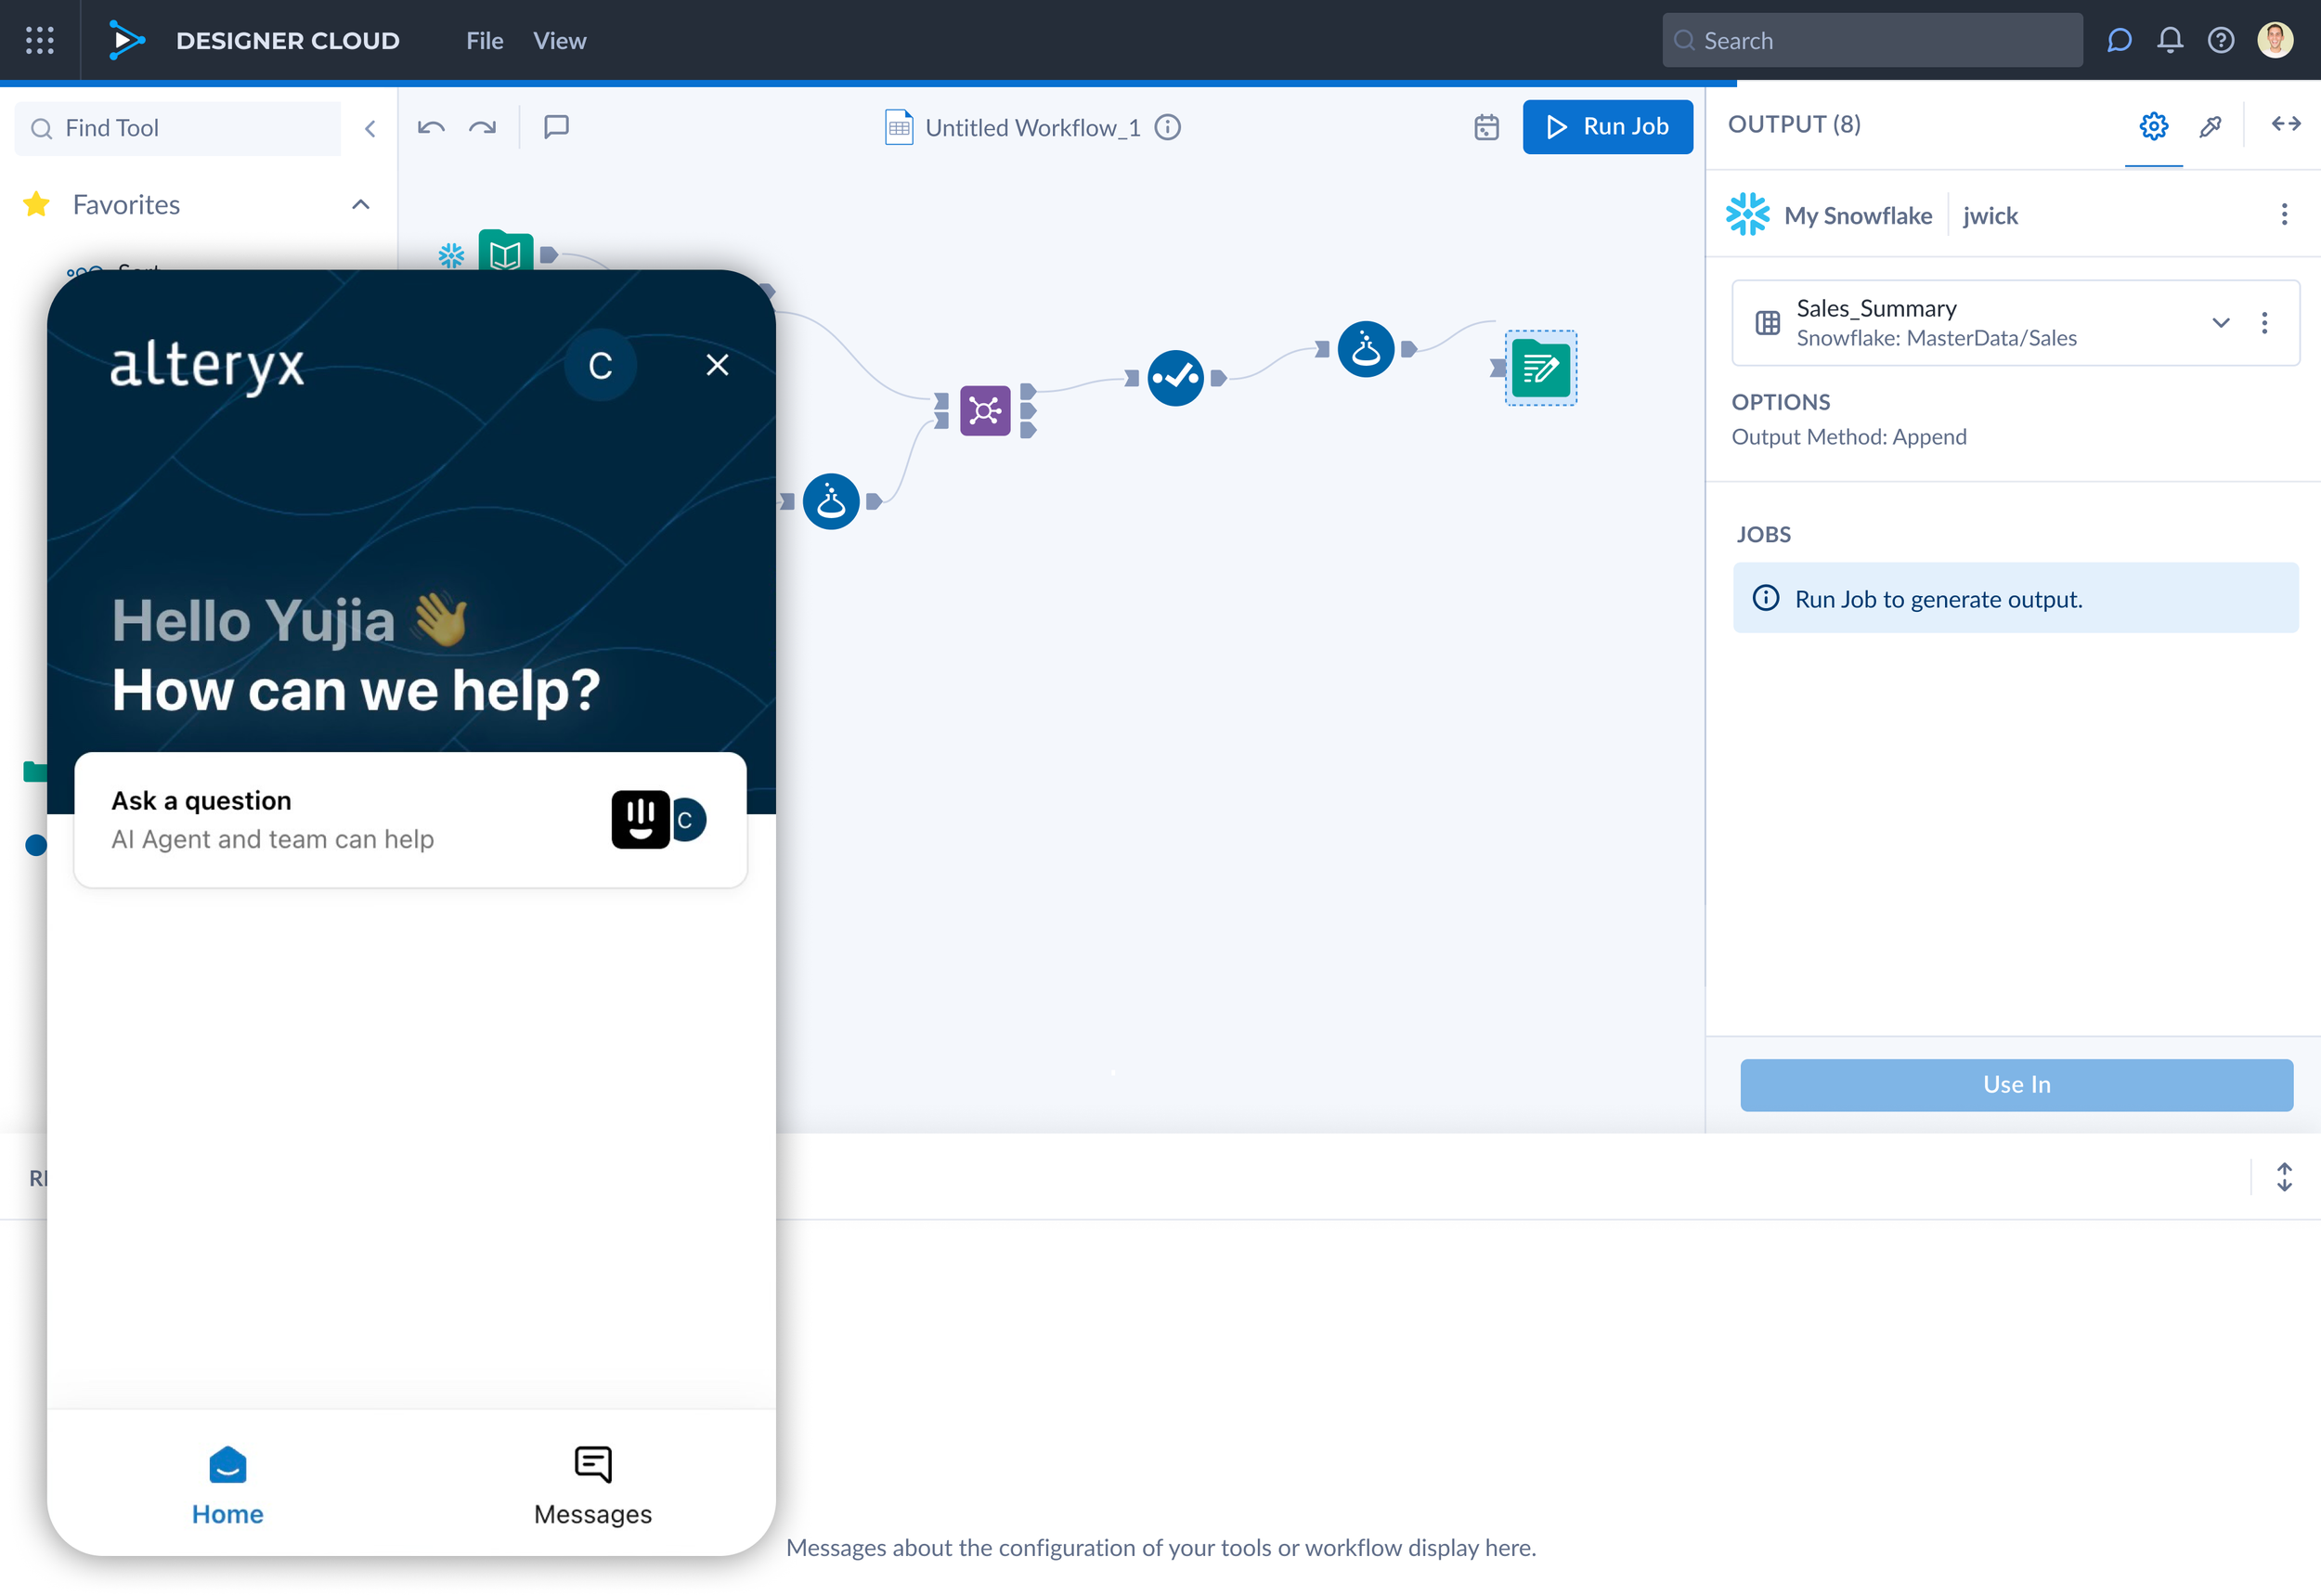Select the green Output tool node
The height and width of the screenshot is (1596, 2321).
tap(1540, 368)
